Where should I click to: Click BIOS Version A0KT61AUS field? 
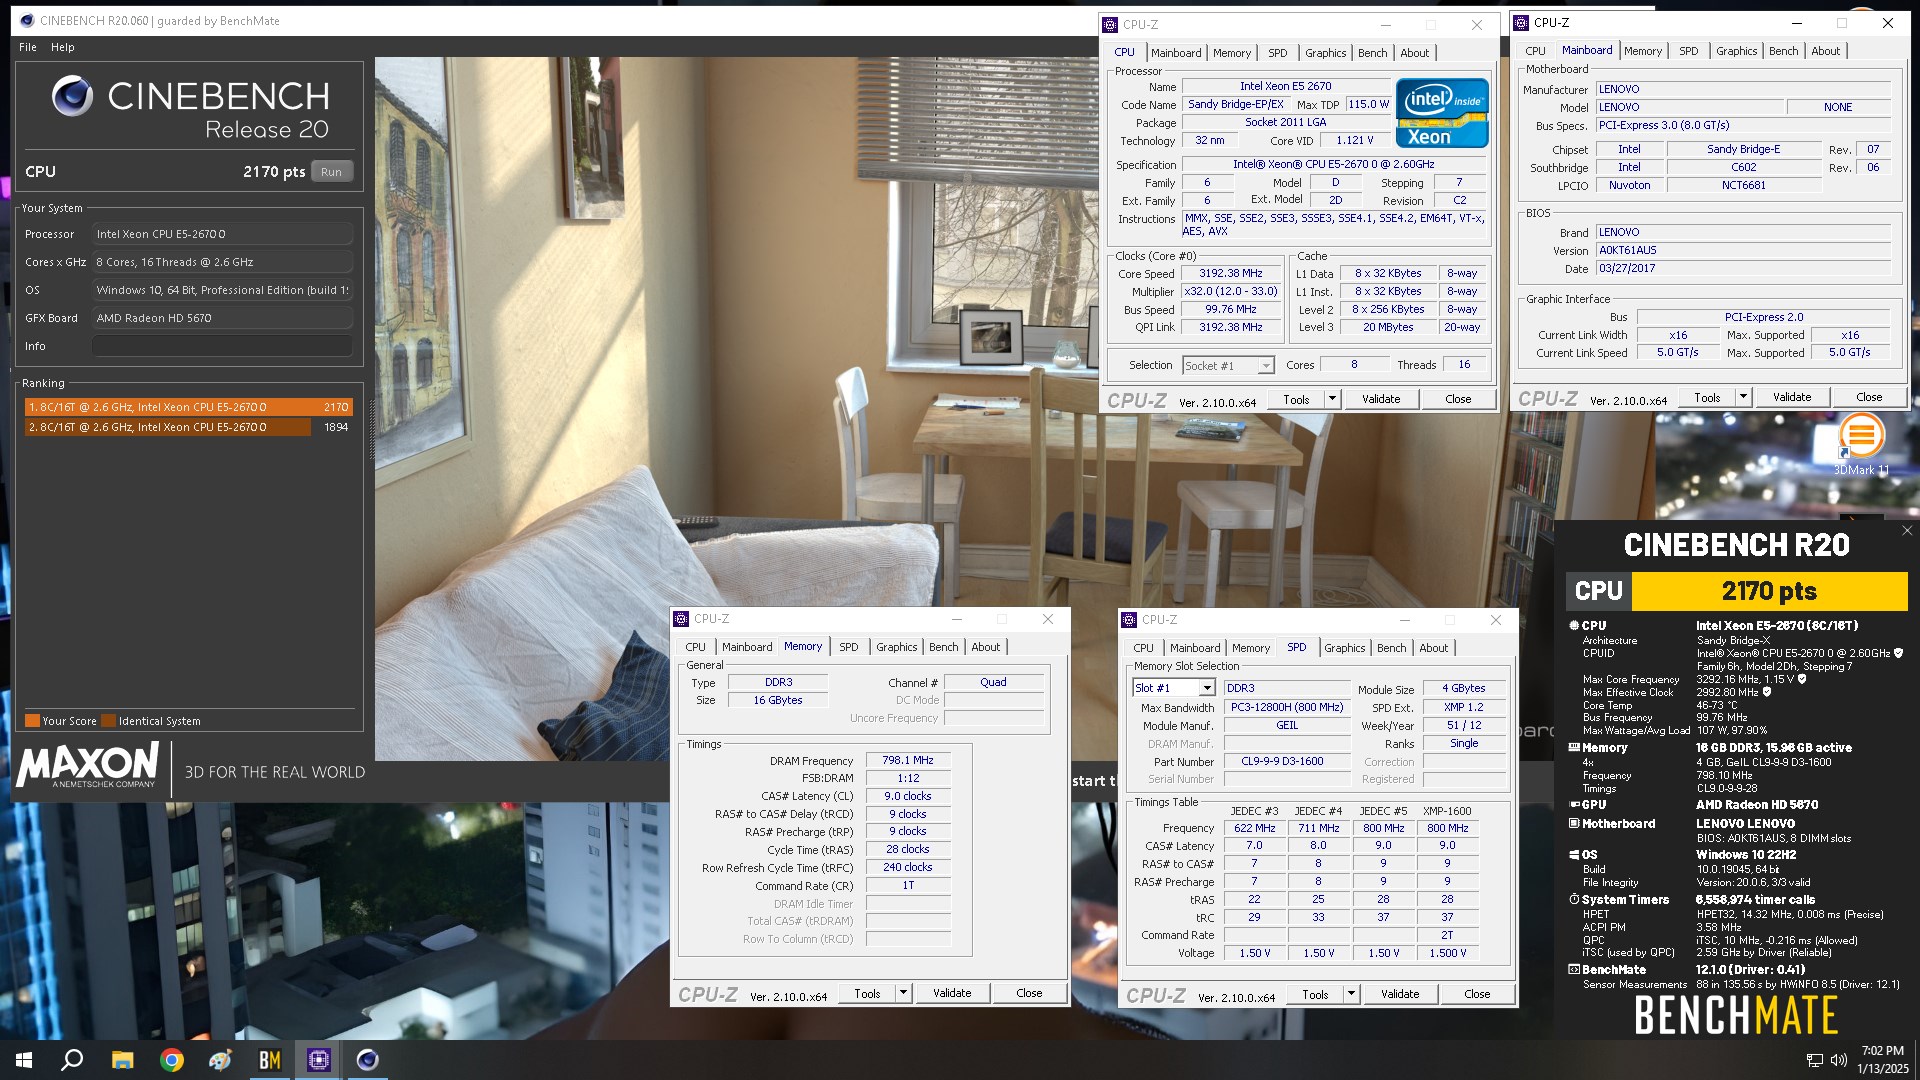tap(1742, 250)
